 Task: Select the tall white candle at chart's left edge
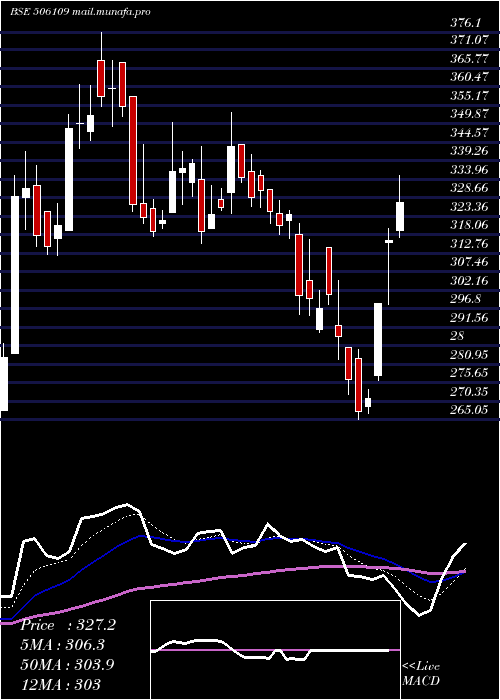coord(15,275)
